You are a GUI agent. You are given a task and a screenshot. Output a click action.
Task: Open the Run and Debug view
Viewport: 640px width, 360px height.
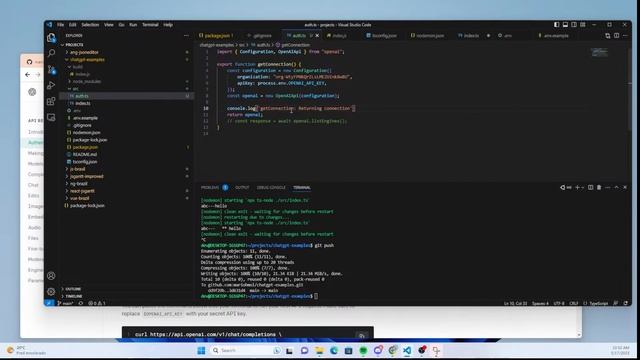point(51,85)
